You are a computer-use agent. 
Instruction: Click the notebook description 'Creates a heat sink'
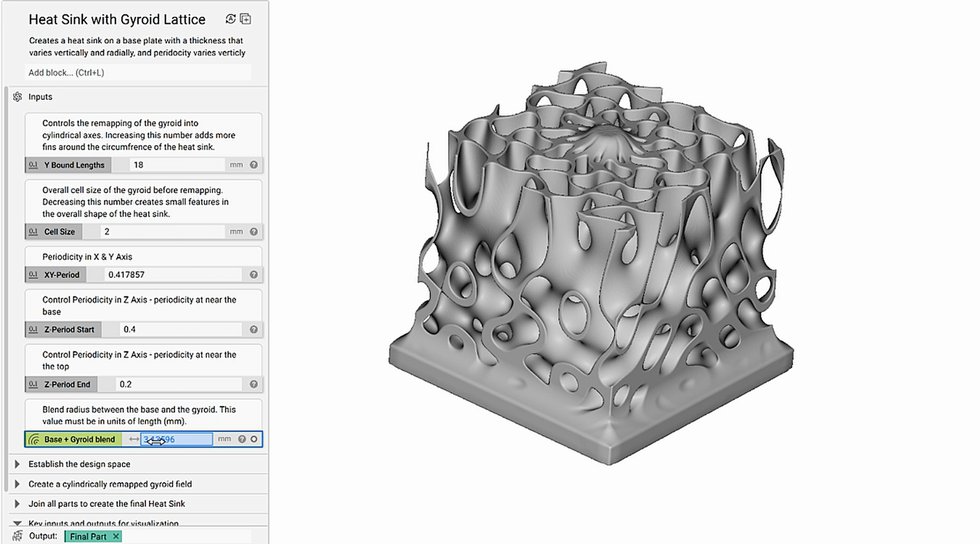pos(137,47)
